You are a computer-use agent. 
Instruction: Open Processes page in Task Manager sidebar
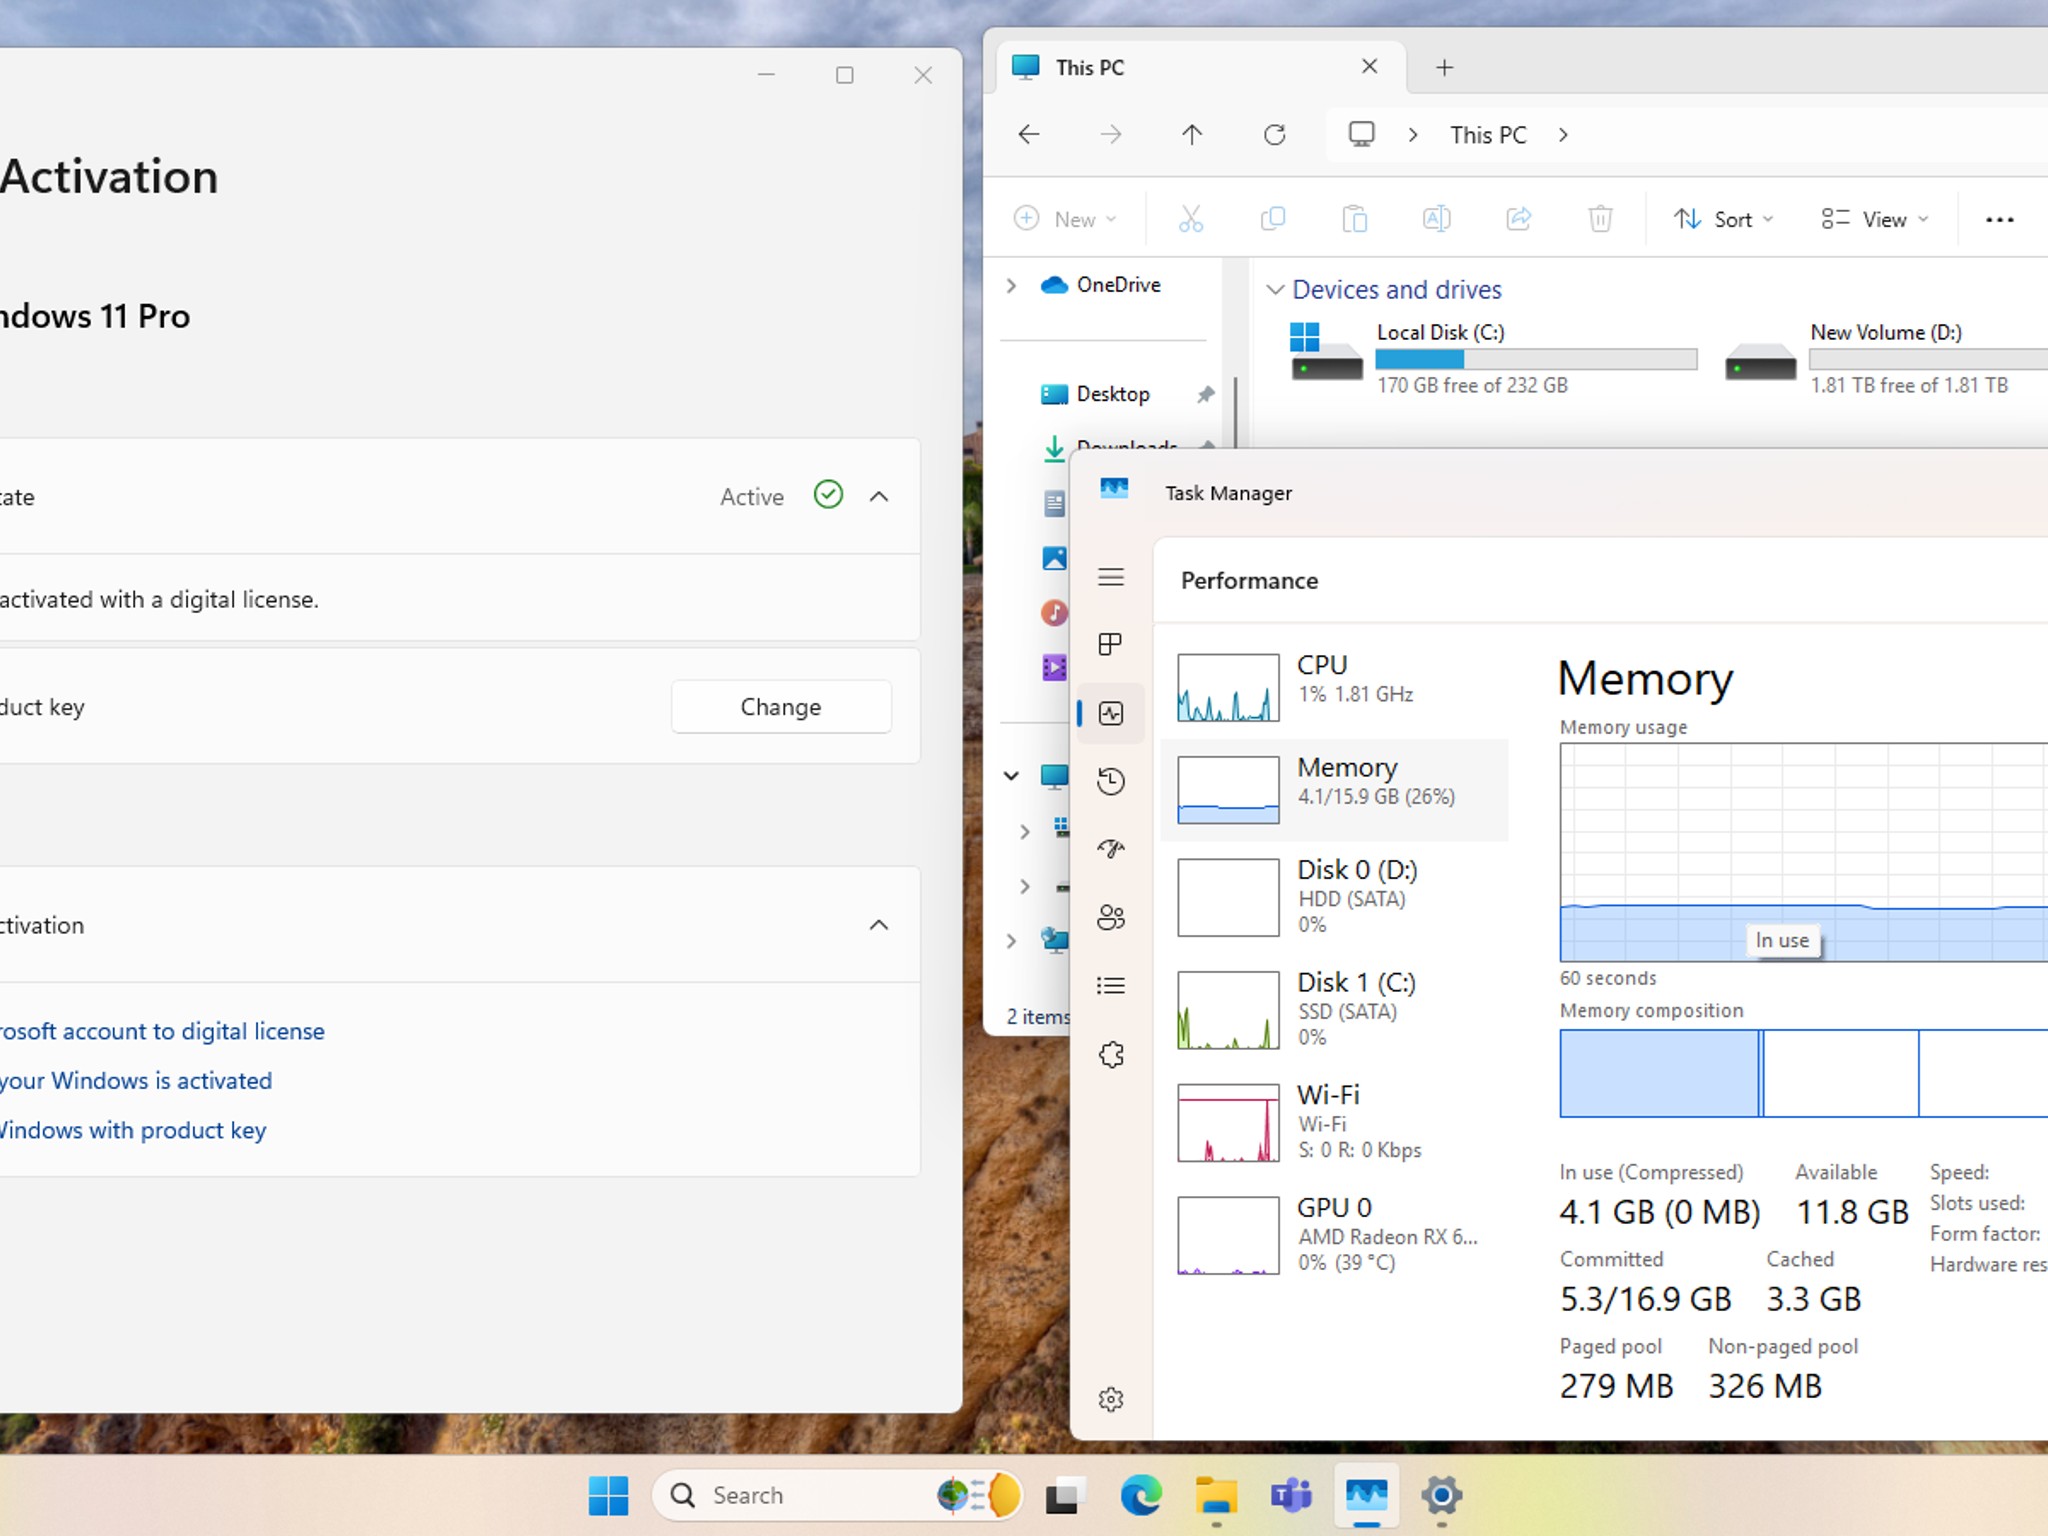[x=1111, y=644]
